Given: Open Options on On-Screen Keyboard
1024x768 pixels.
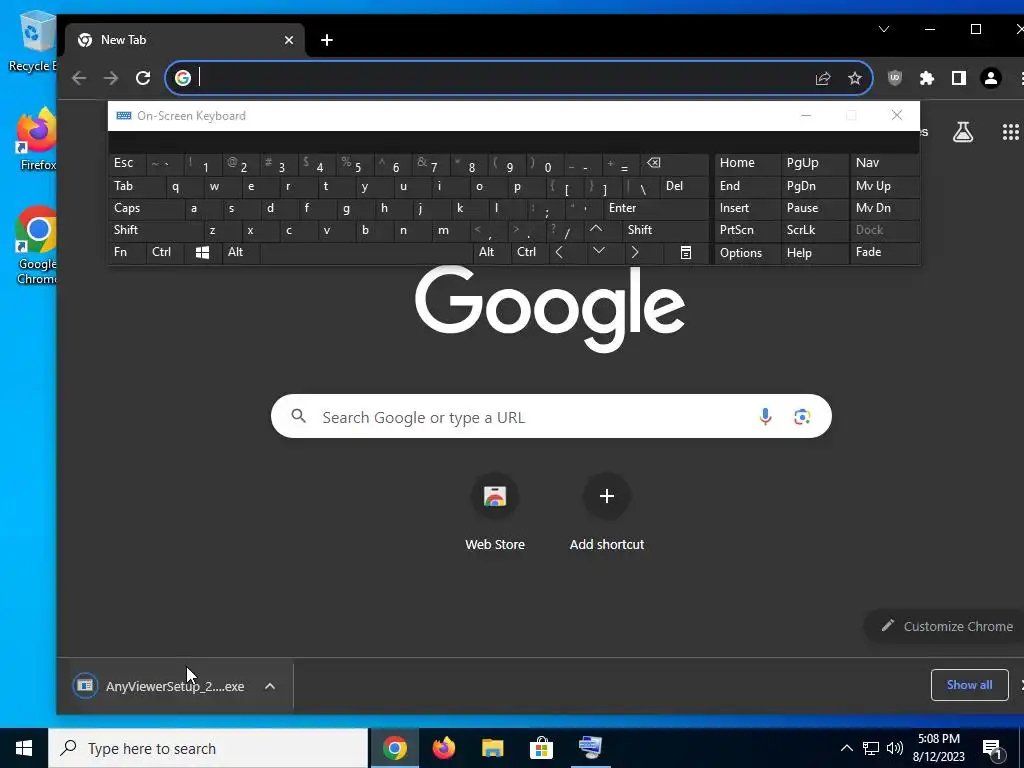Looking at the screenshot, I should pos(747,252).
